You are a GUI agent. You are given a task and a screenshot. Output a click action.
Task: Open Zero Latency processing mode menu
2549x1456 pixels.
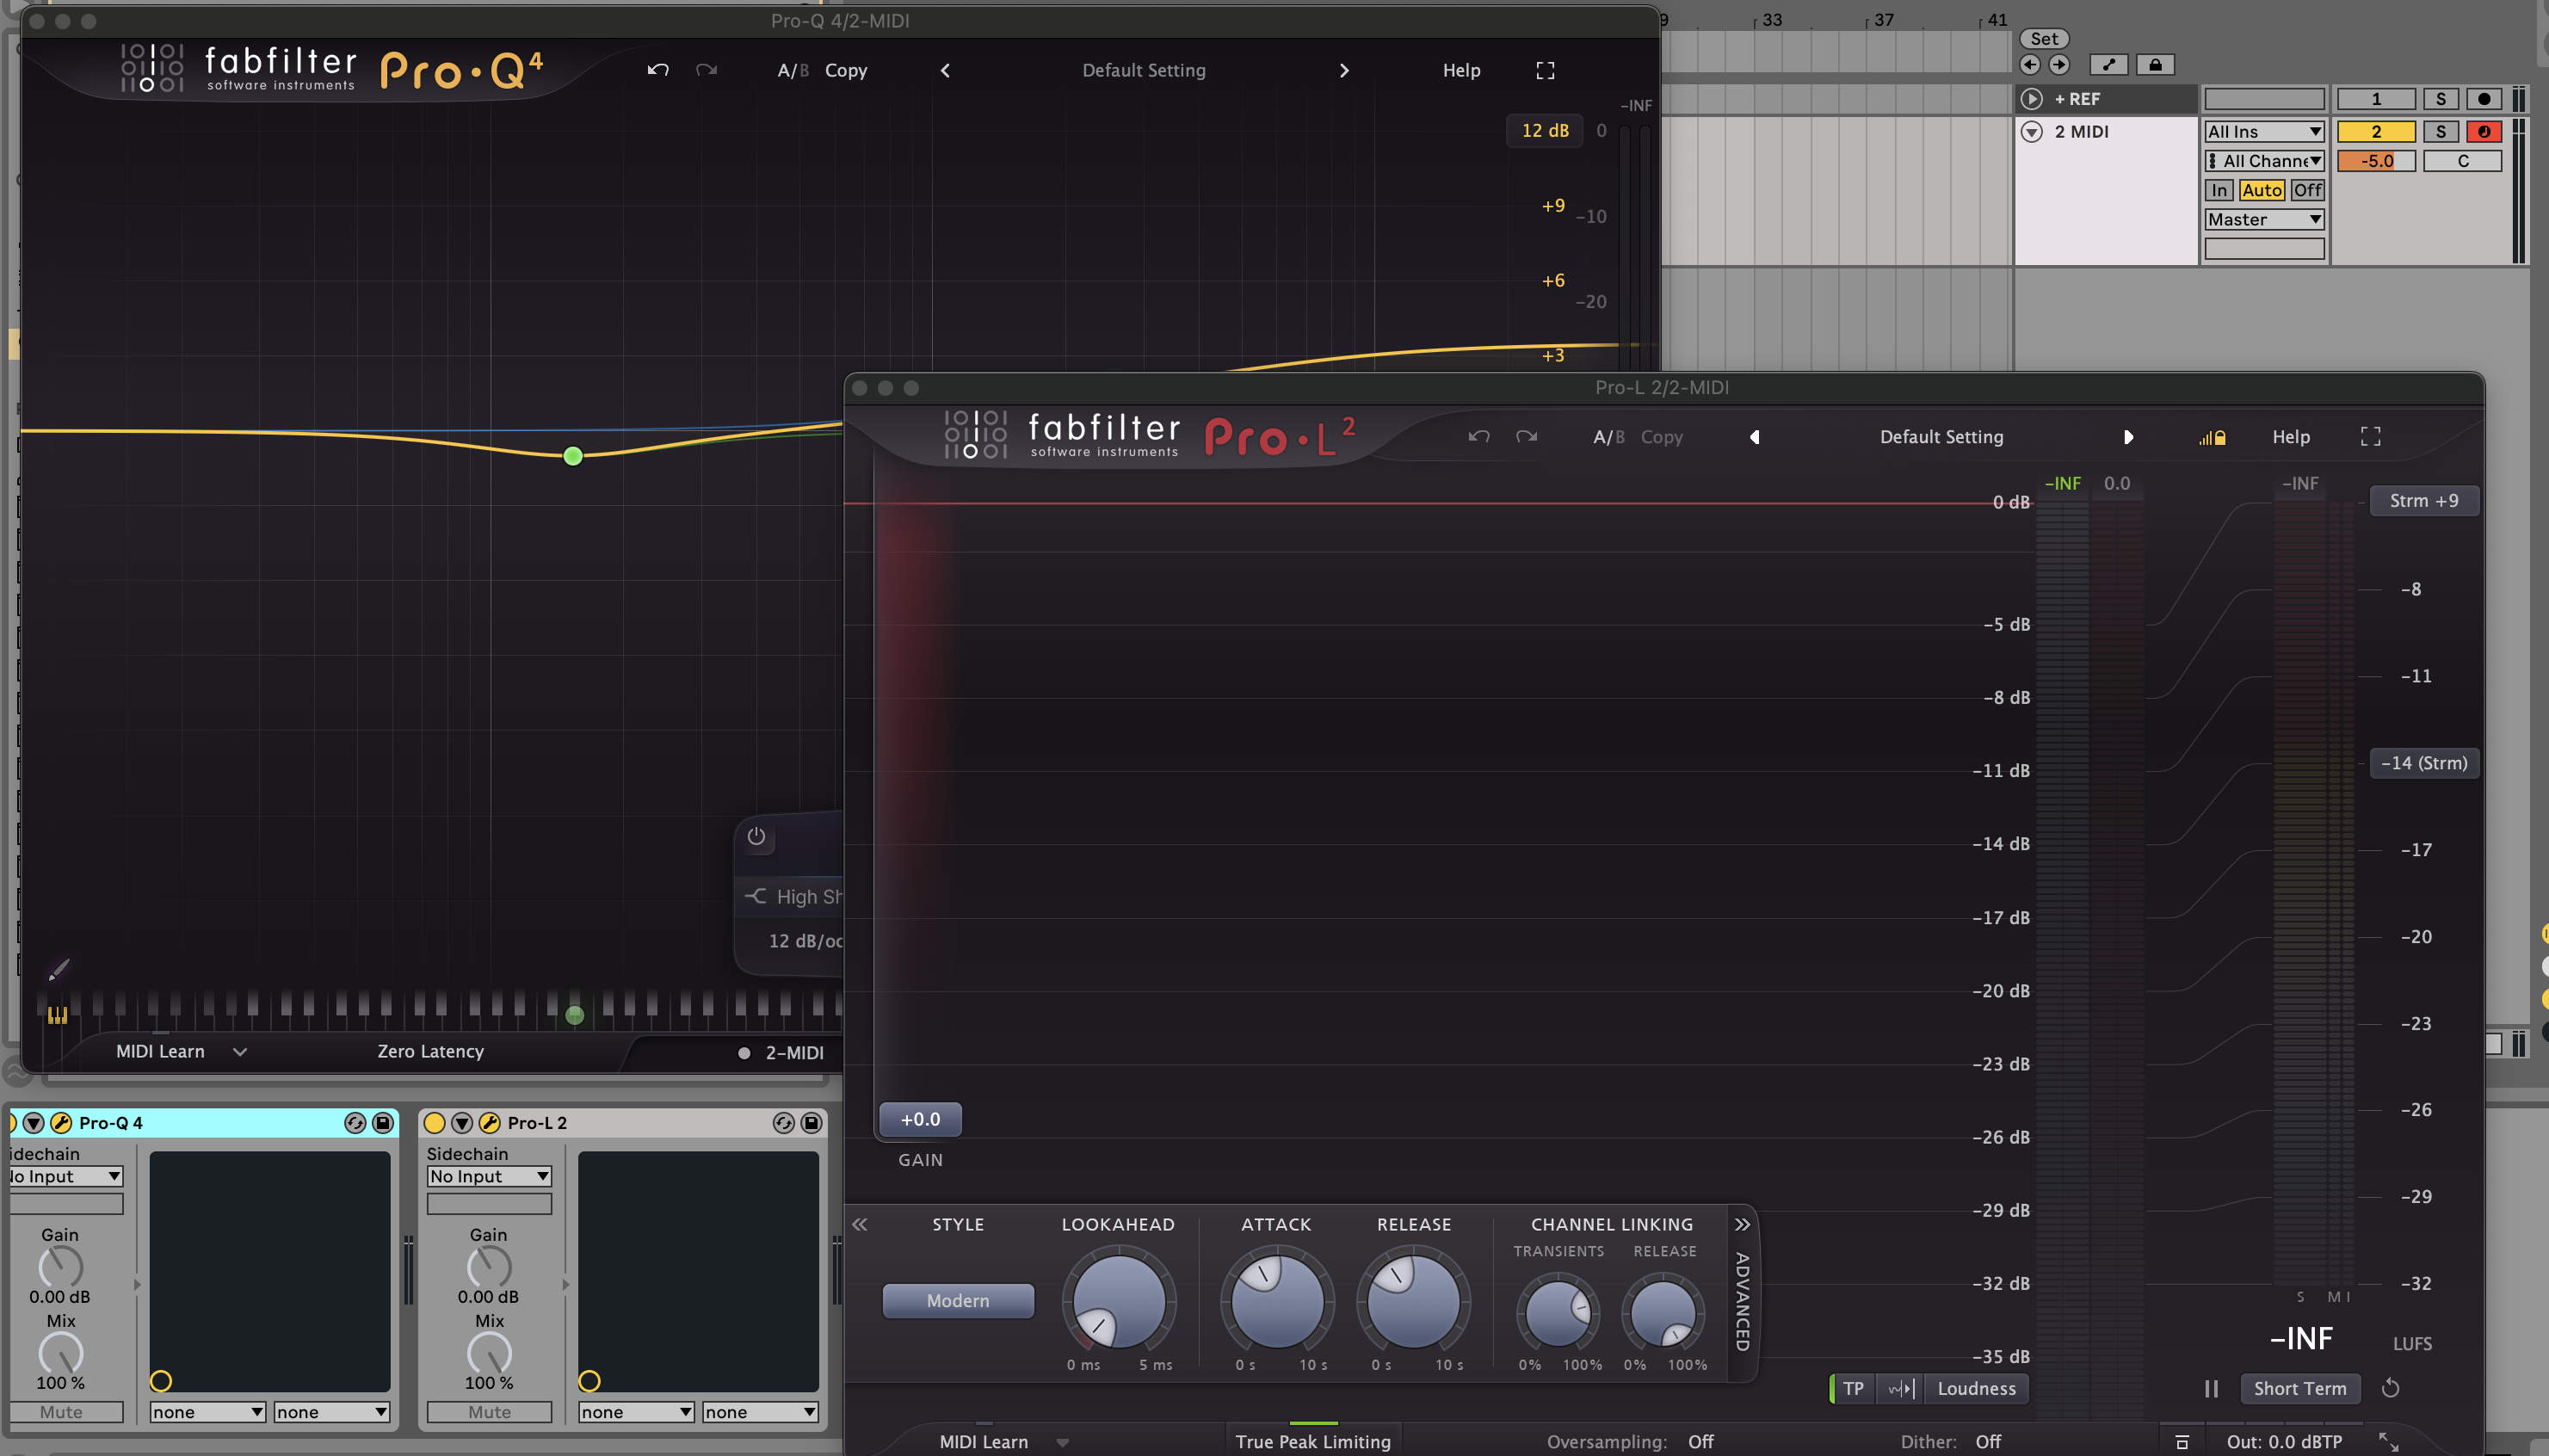tap(430, 1051)
